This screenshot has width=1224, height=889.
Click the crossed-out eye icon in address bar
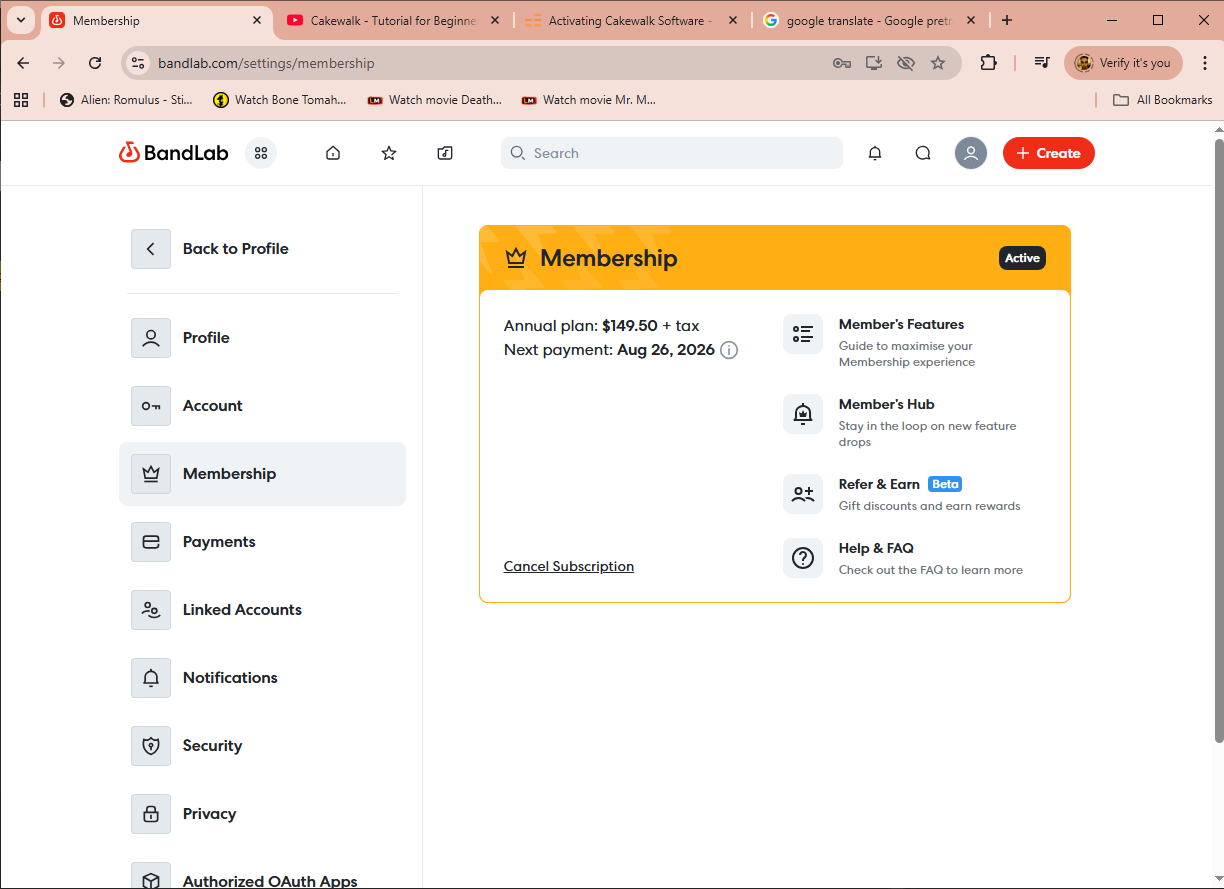(906, 63)
